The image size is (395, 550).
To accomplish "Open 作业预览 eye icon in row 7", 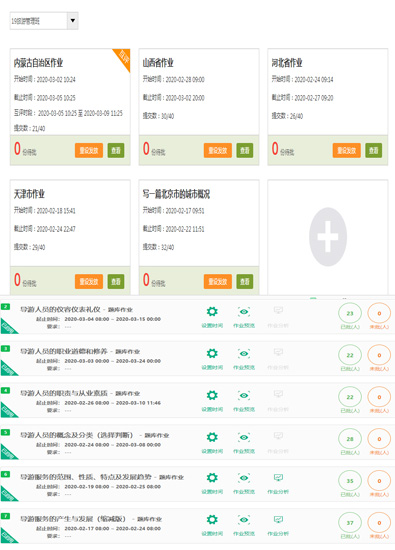I will coord(244,519).
